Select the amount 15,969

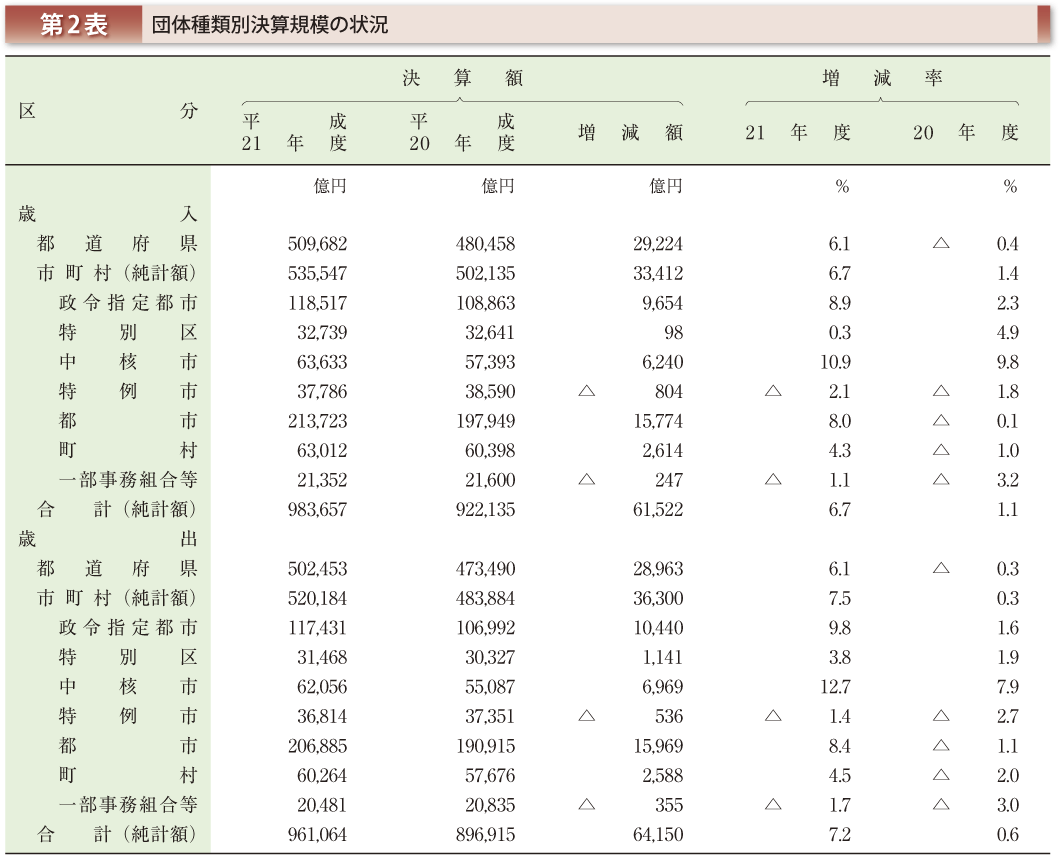pyautogui.click(x=658, y=746)
